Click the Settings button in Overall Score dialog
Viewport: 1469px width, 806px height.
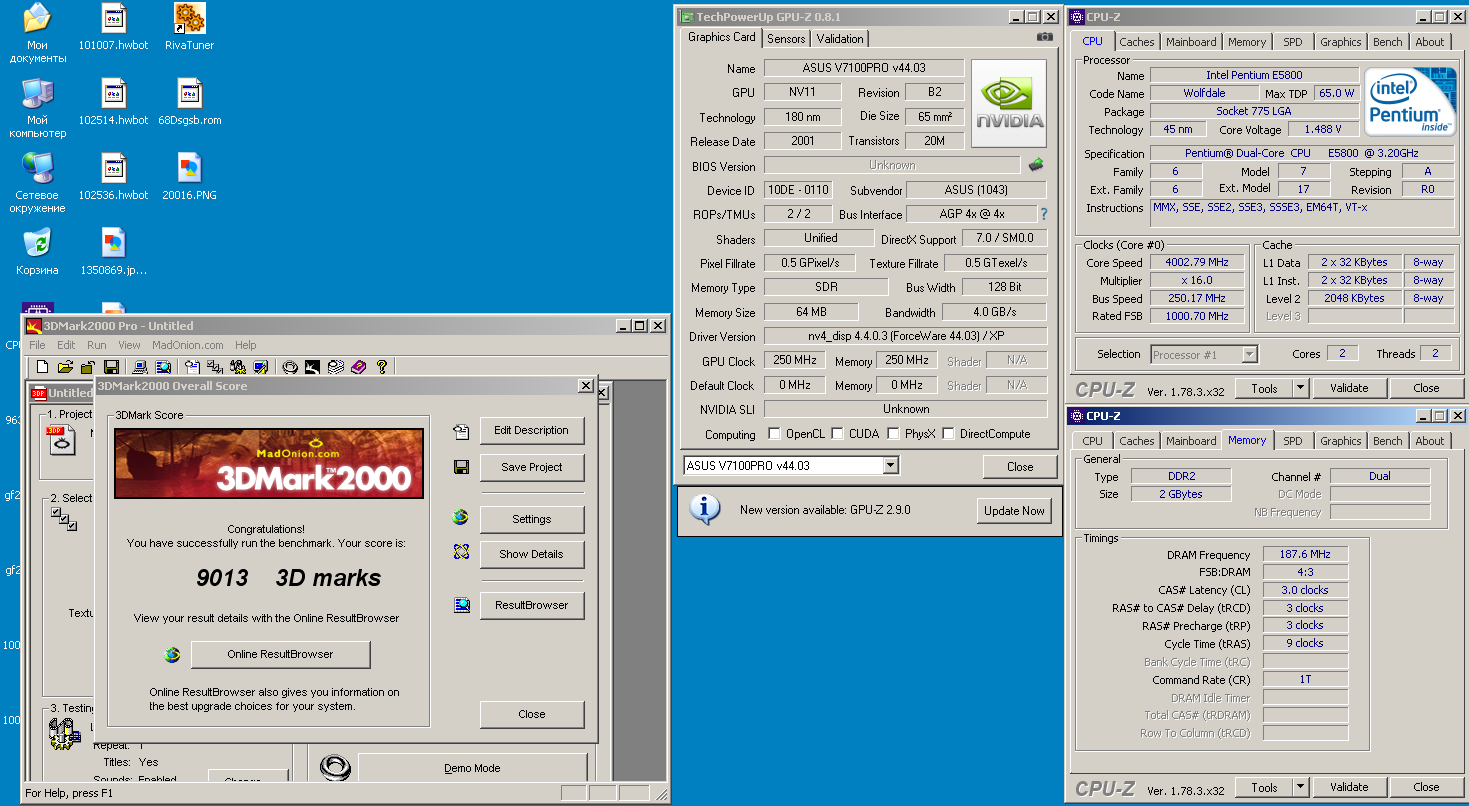tap(532, 519)
